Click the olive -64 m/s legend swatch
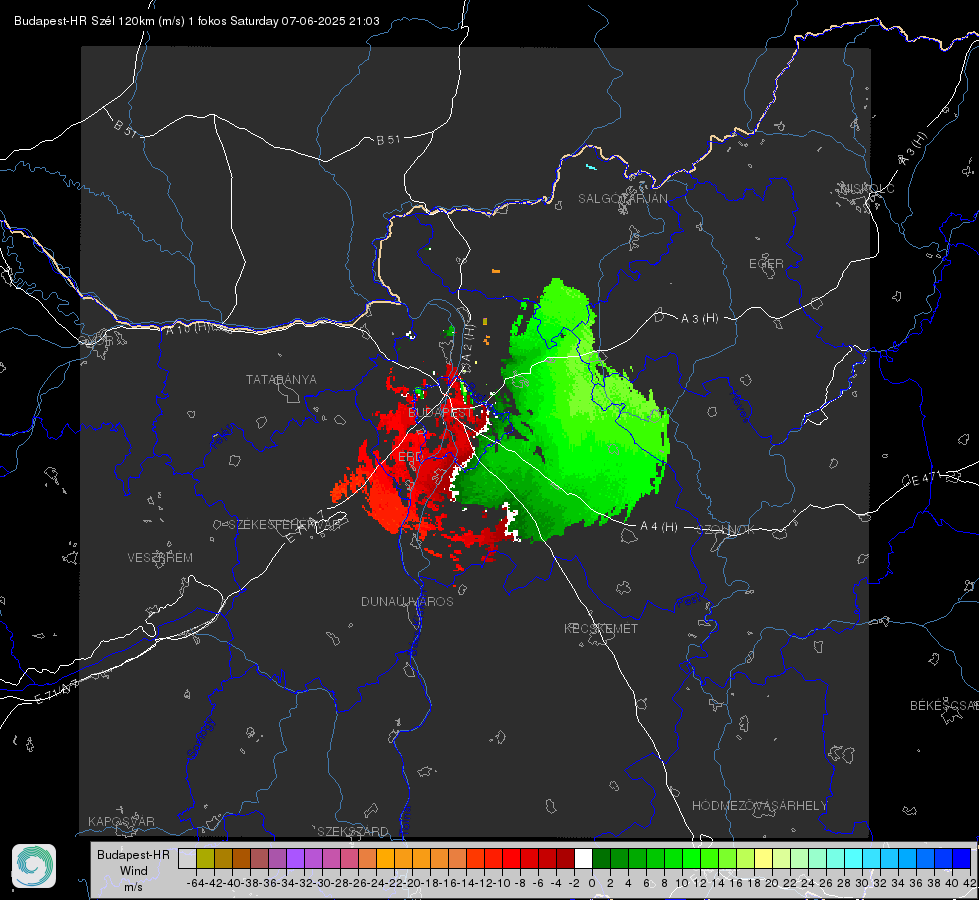979x900 pixels. pos(205,858)
